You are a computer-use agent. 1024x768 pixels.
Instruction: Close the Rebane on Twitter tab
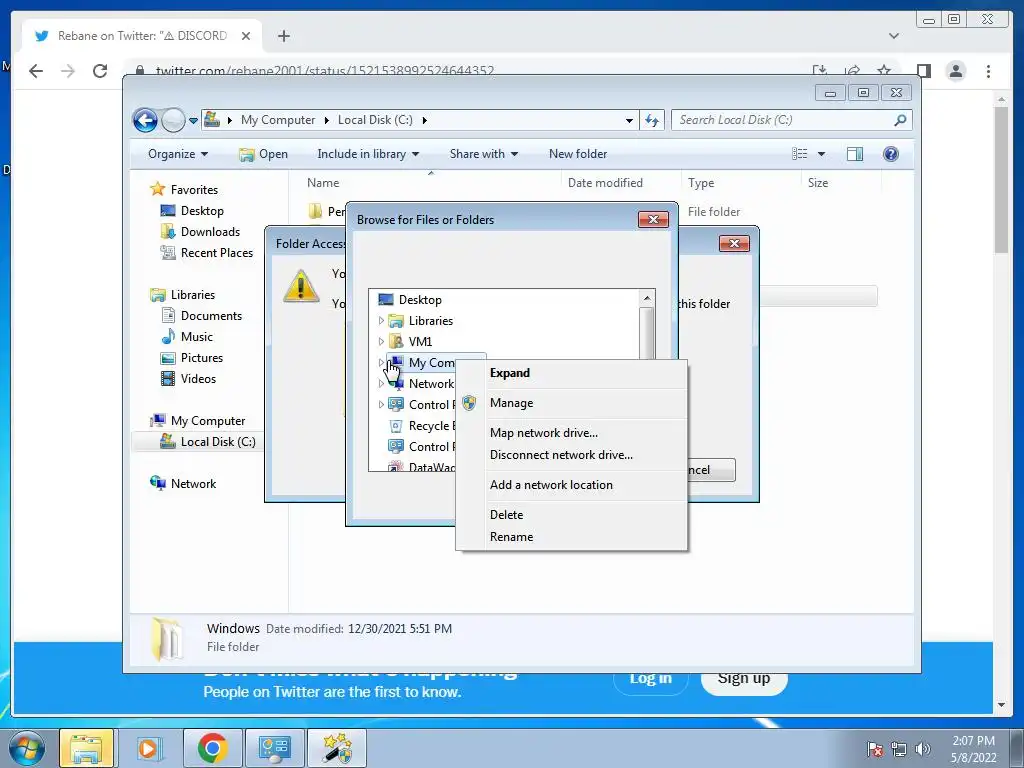click(246, 36)
